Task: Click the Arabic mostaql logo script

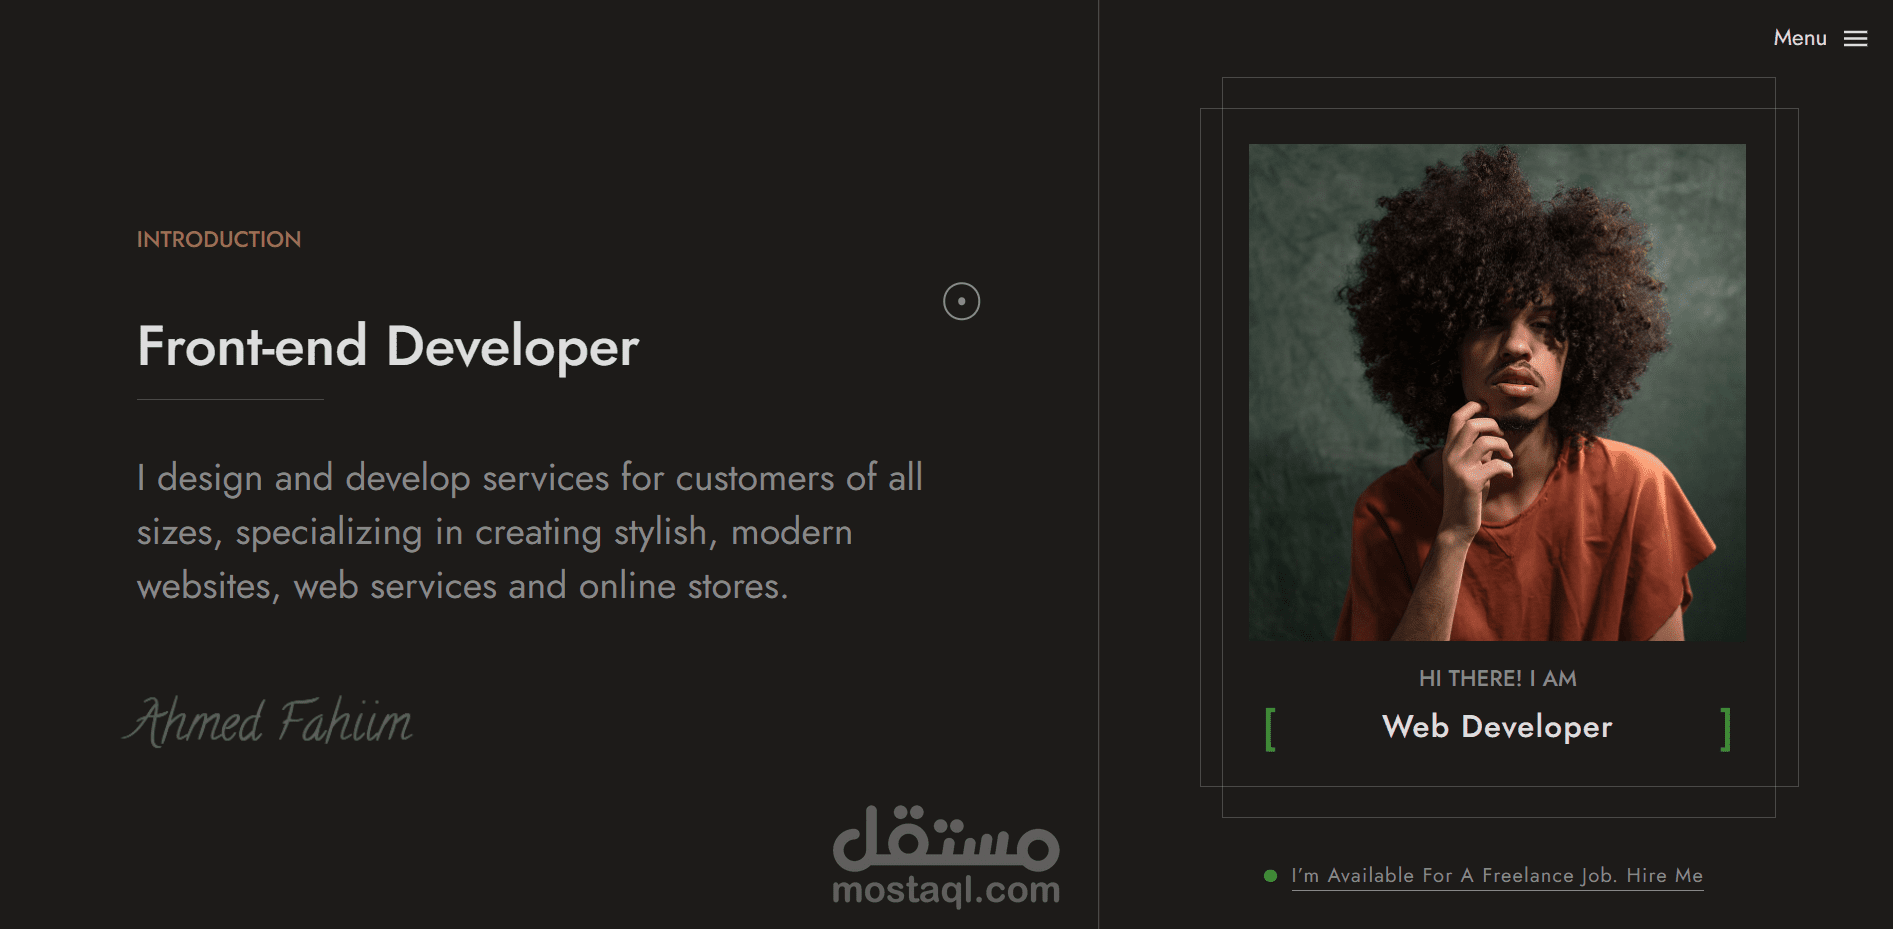Action: point(946,837)
